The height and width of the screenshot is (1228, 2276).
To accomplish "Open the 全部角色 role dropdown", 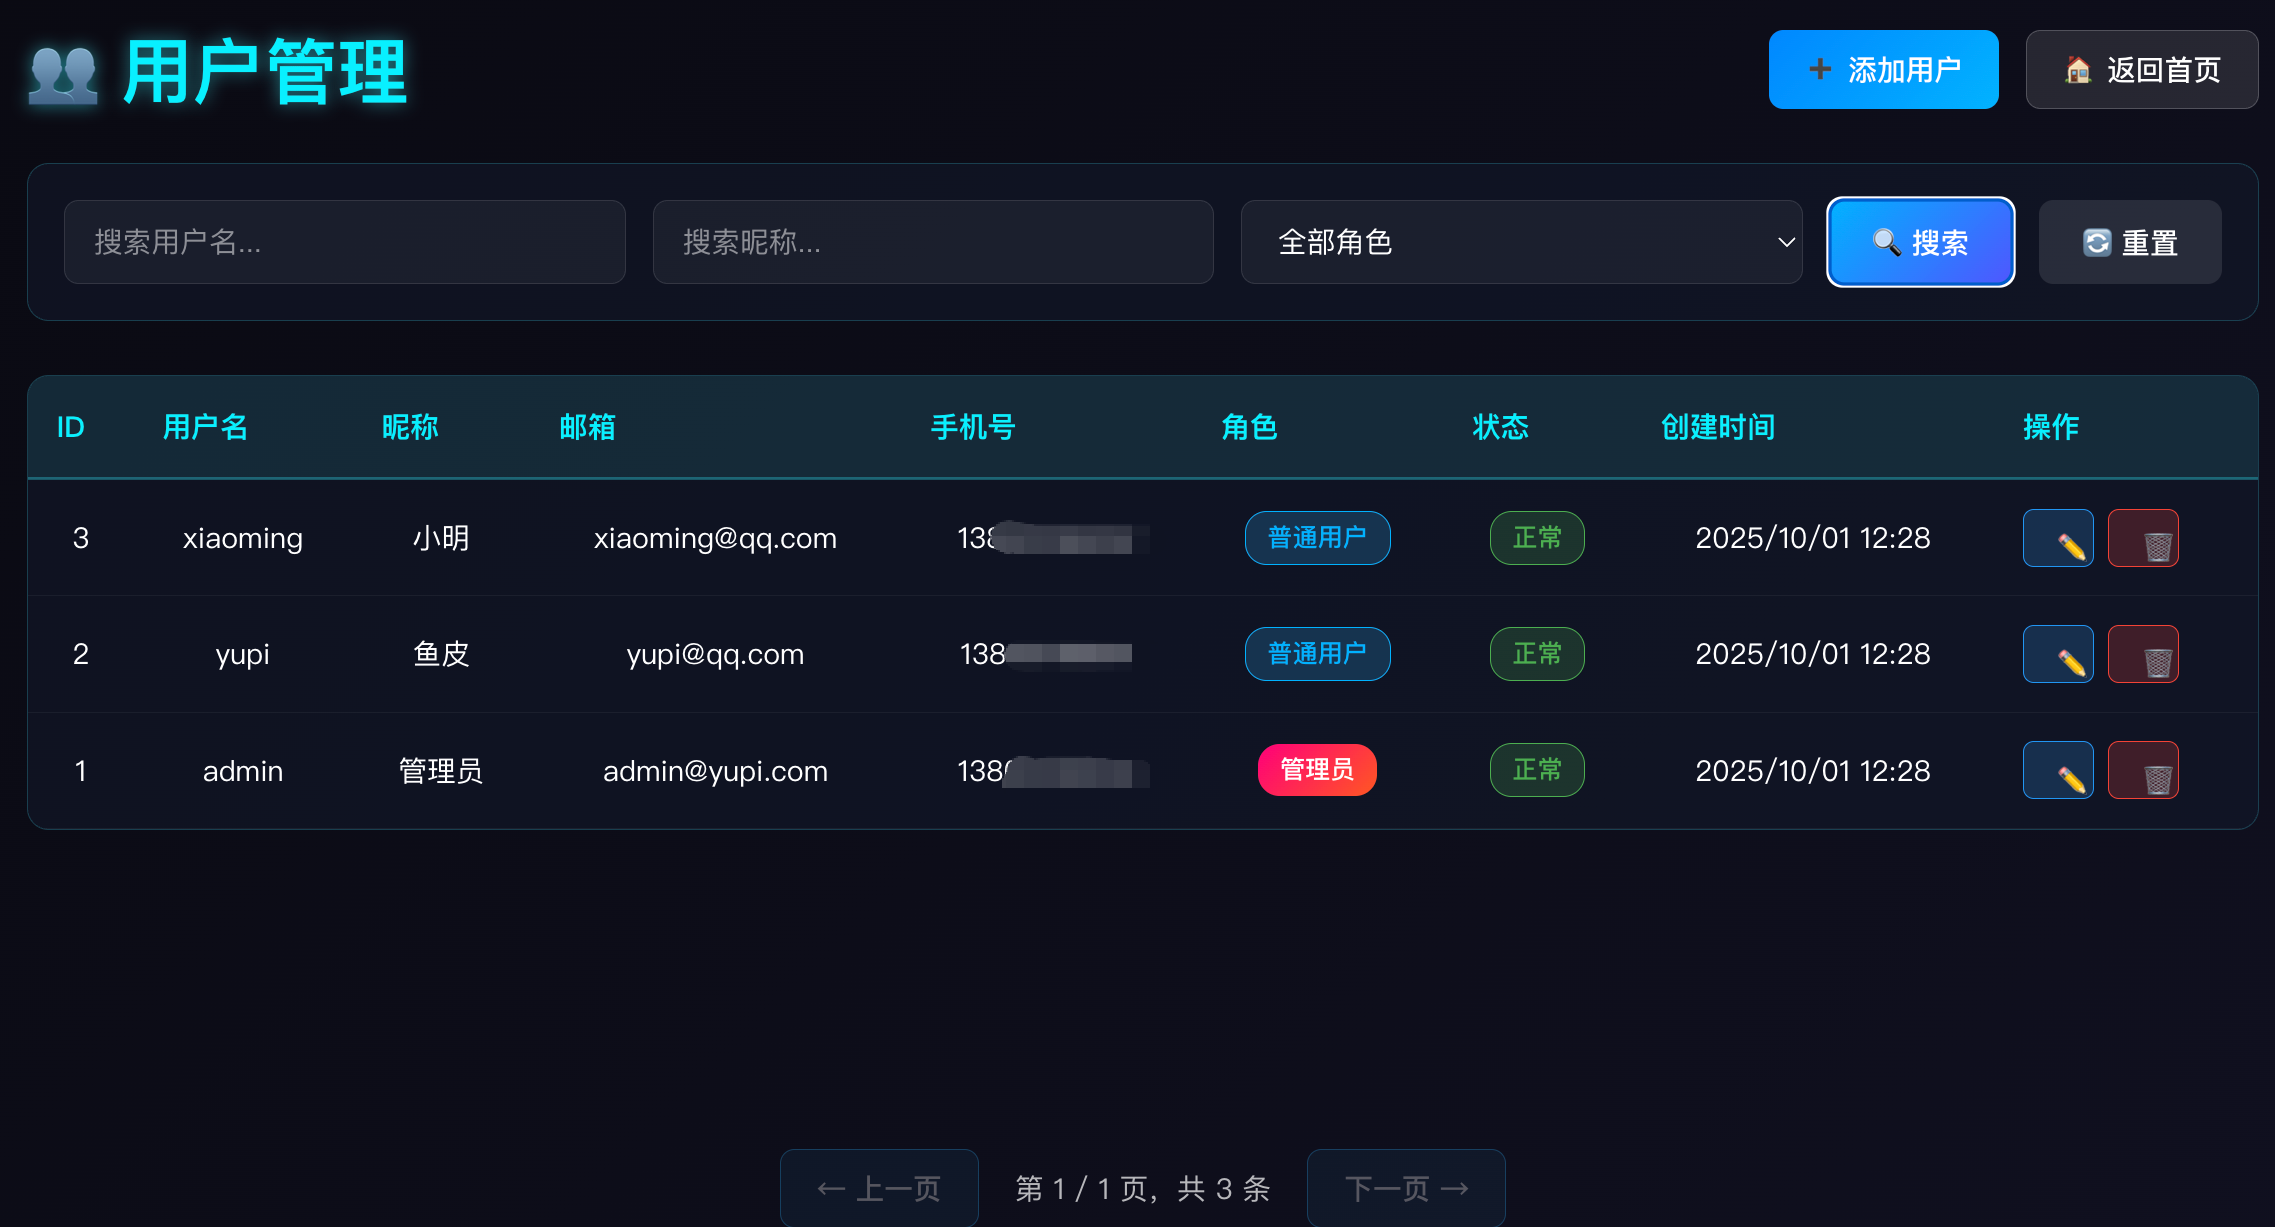I will (1520, 242).
